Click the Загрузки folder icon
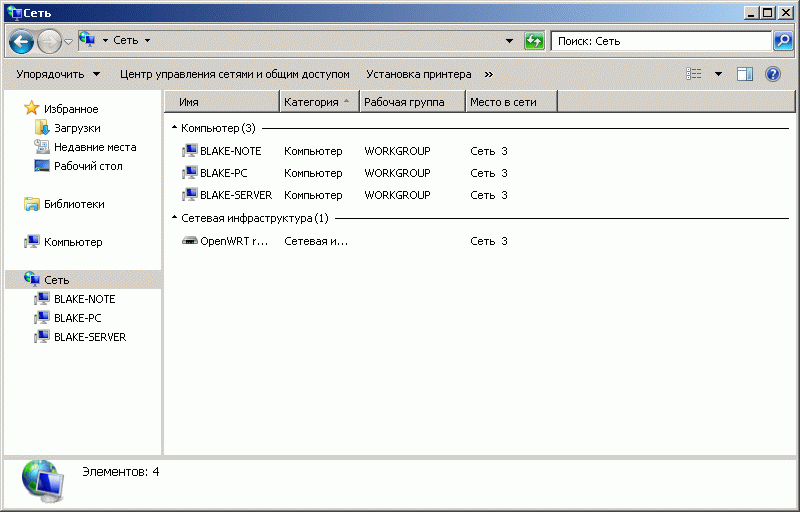This screenshot has height=512, width=800. (42, 127)
